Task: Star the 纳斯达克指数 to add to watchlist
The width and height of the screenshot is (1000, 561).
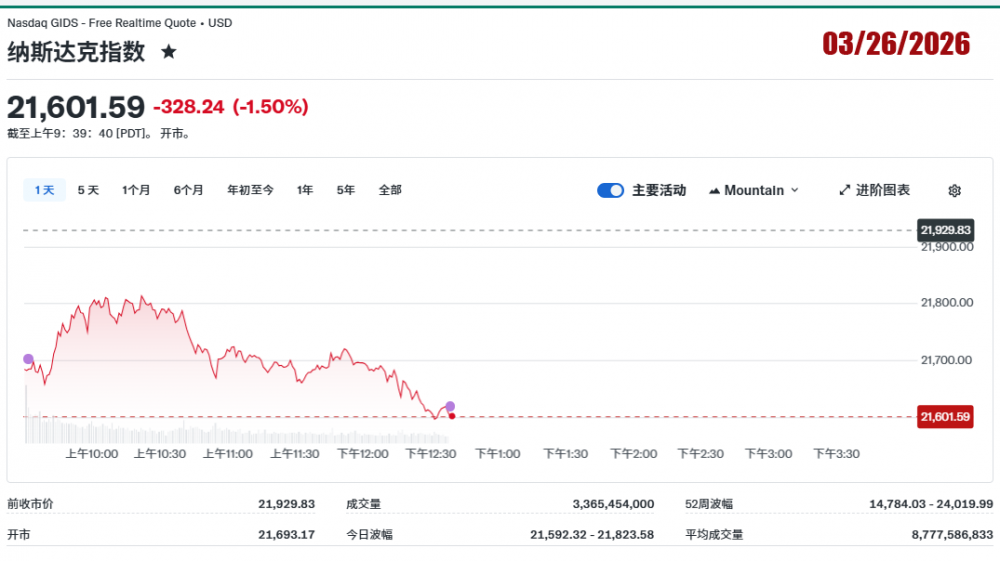Action: (x=169, y=52)
